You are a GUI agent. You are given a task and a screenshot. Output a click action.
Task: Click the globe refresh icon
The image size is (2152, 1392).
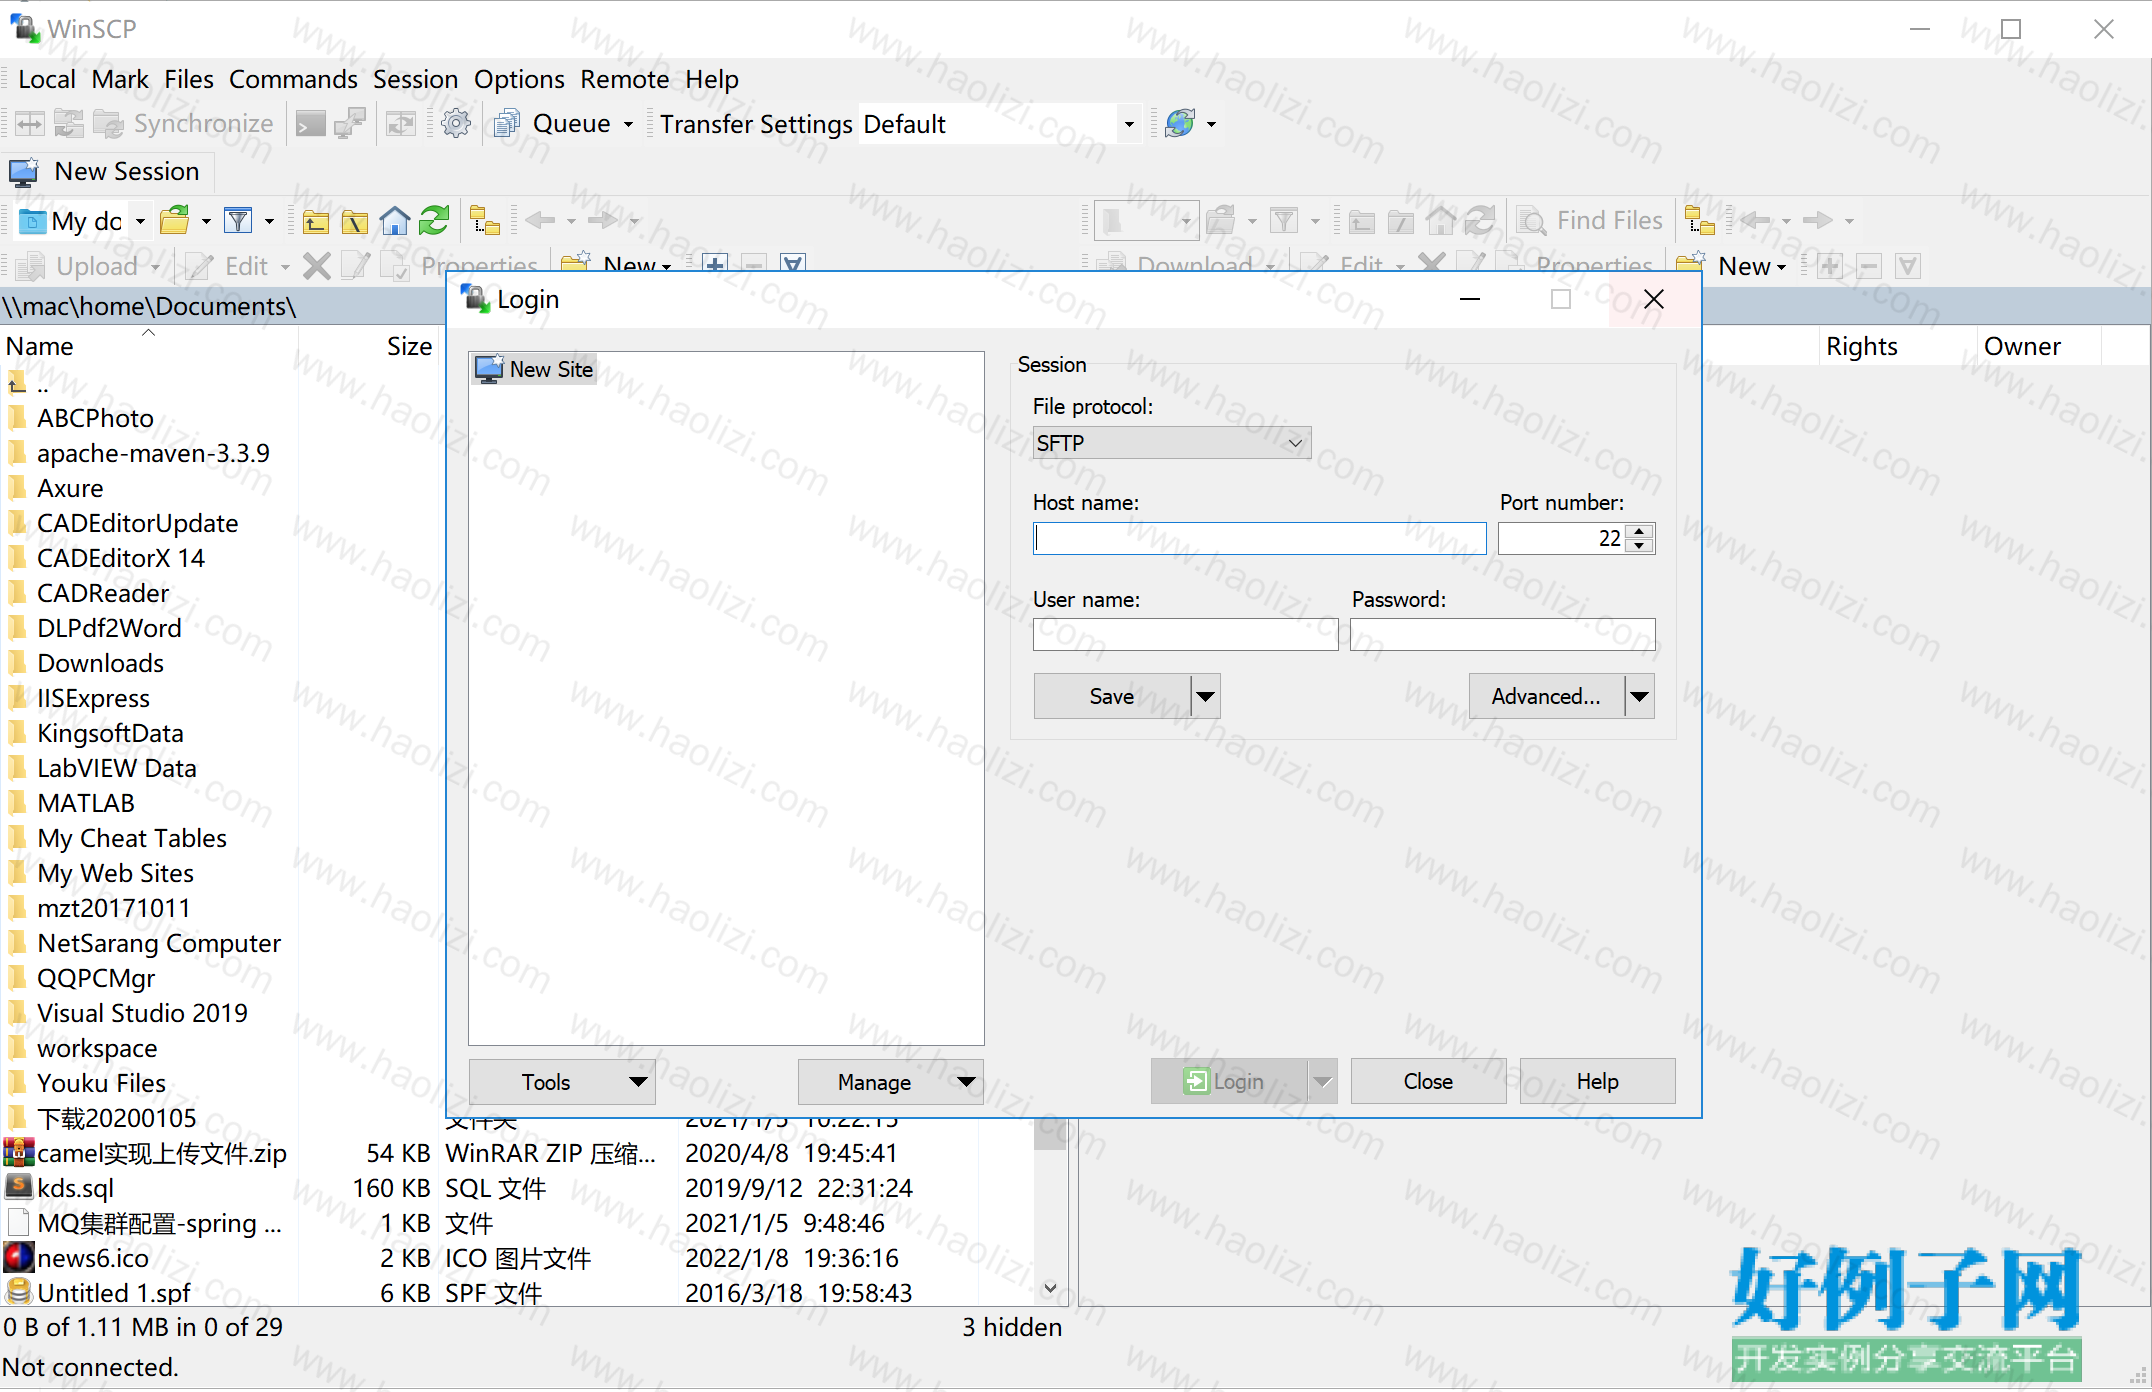point(1180,124)
